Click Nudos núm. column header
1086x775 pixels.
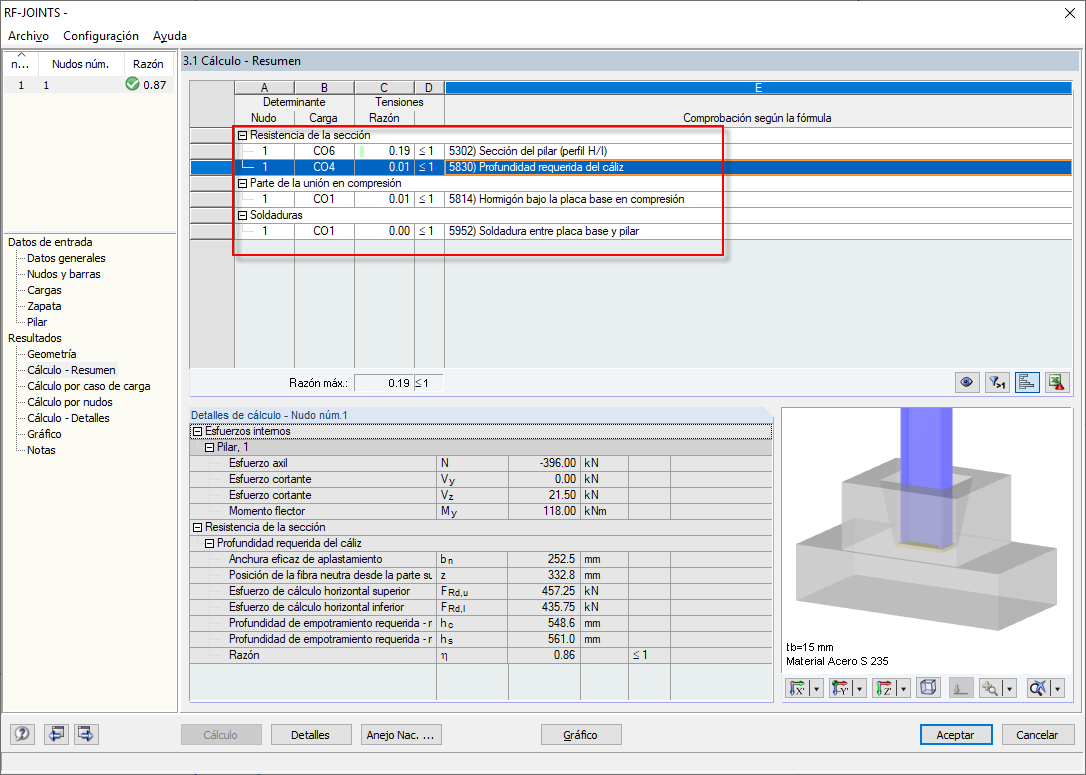coord(81,64)
